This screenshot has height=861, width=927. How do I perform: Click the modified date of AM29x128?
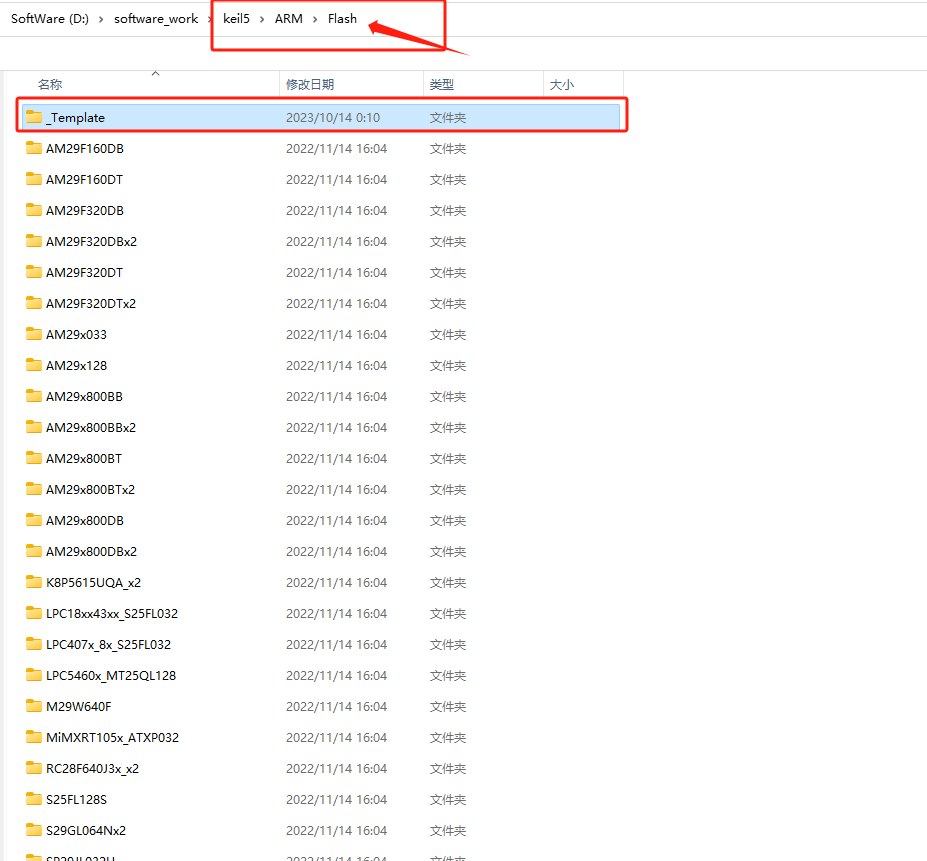[x=336, y=365]
